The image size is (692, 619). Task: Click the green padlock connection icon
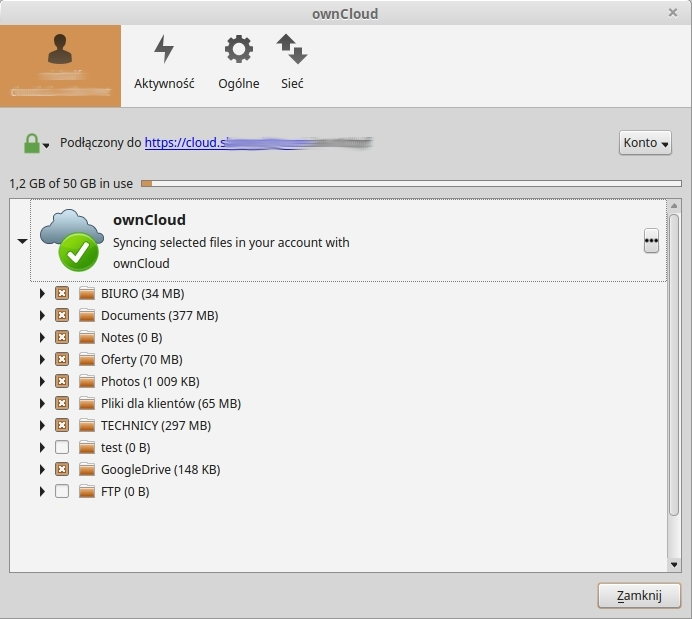click(x=31, y=143)
